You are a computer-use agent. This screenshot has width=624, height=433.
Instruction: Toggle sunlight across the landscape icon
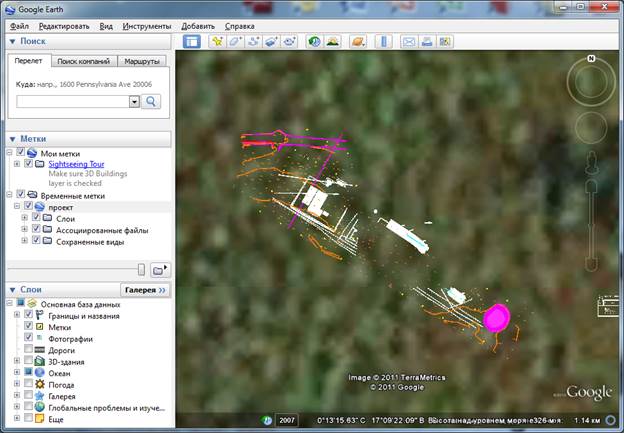click(333, 41)
